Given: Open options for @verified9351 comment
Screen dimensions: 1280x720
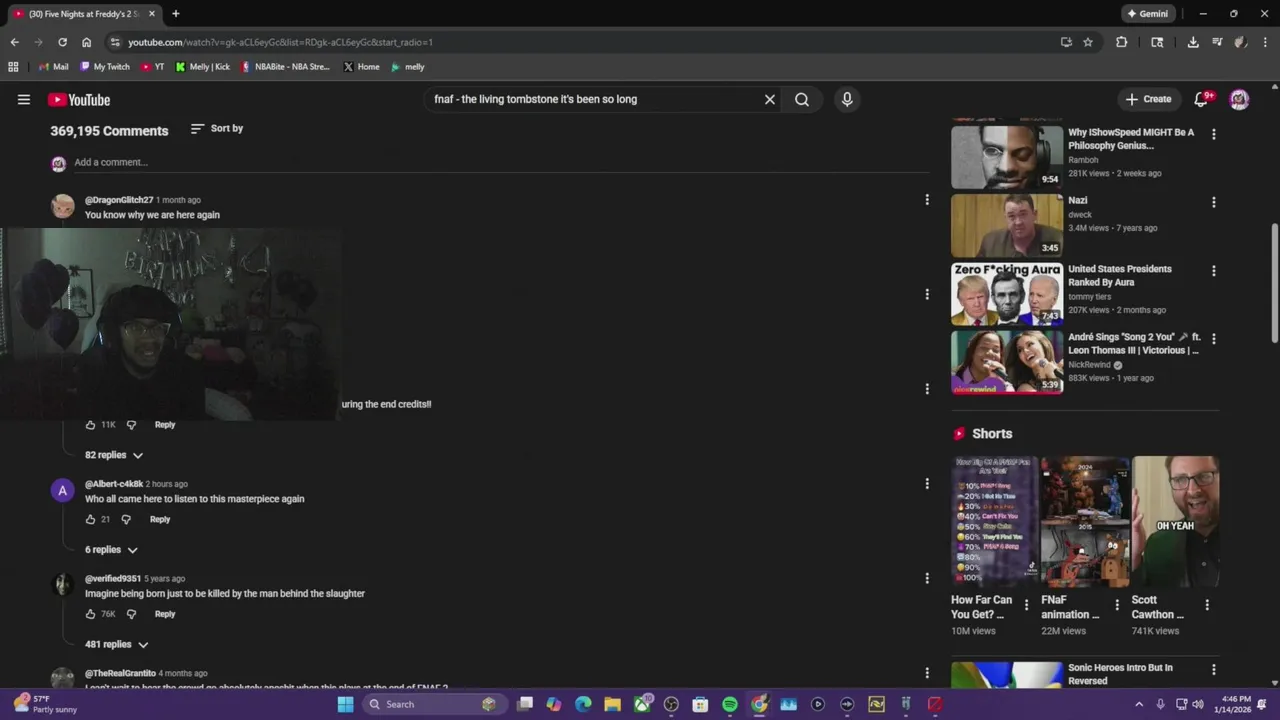Looking at the screenshot, I should click(x=927, y=578).
